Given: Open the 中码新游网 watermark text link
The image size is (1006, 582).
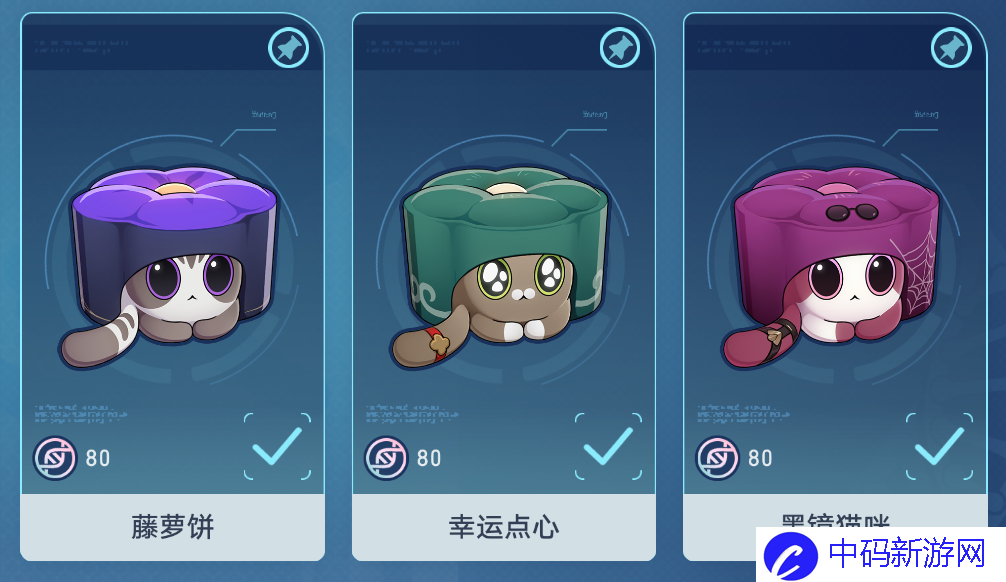Looking at the screenshot, I should pyautogui.click(x=907, y=553).
